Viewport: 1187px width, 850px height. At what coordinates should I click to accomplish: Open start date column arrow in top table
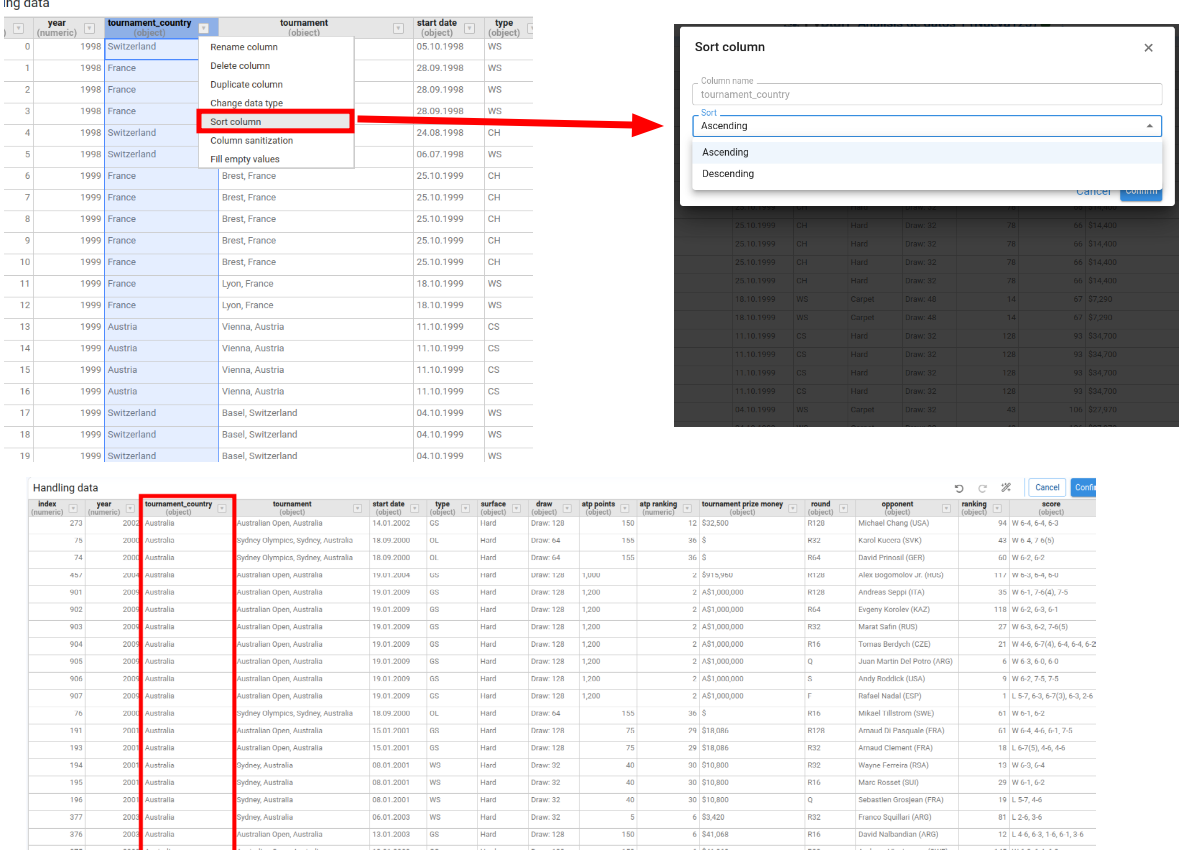coord(473,29)
